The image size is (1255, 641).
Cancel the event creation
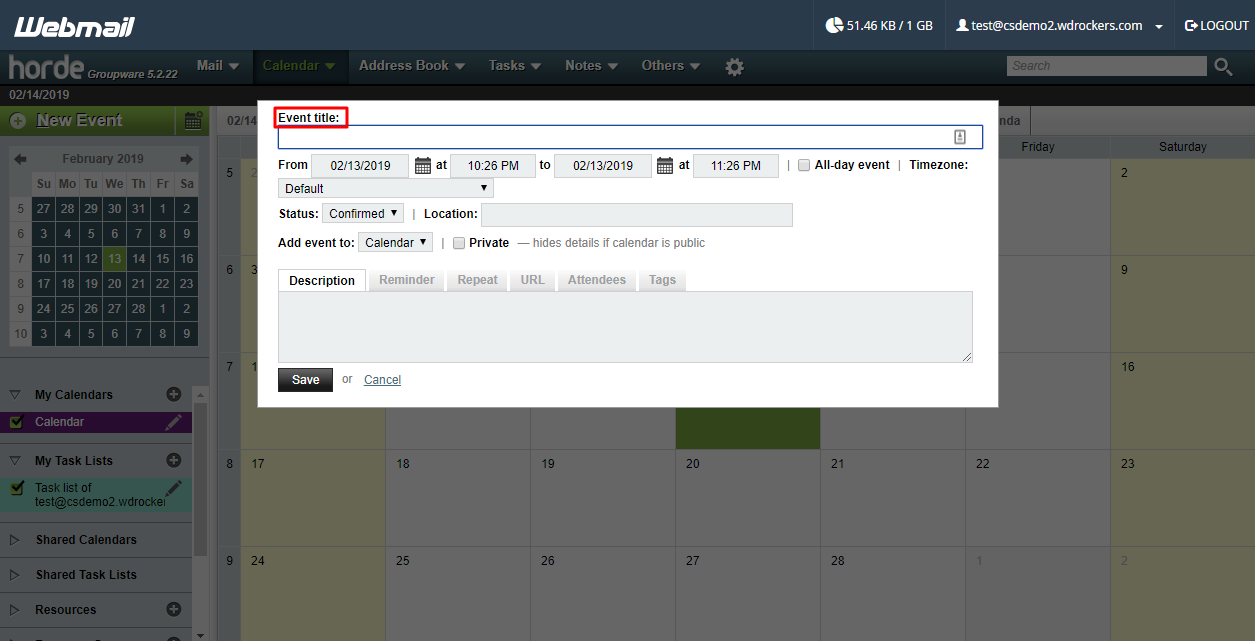(x=382, y=379)
